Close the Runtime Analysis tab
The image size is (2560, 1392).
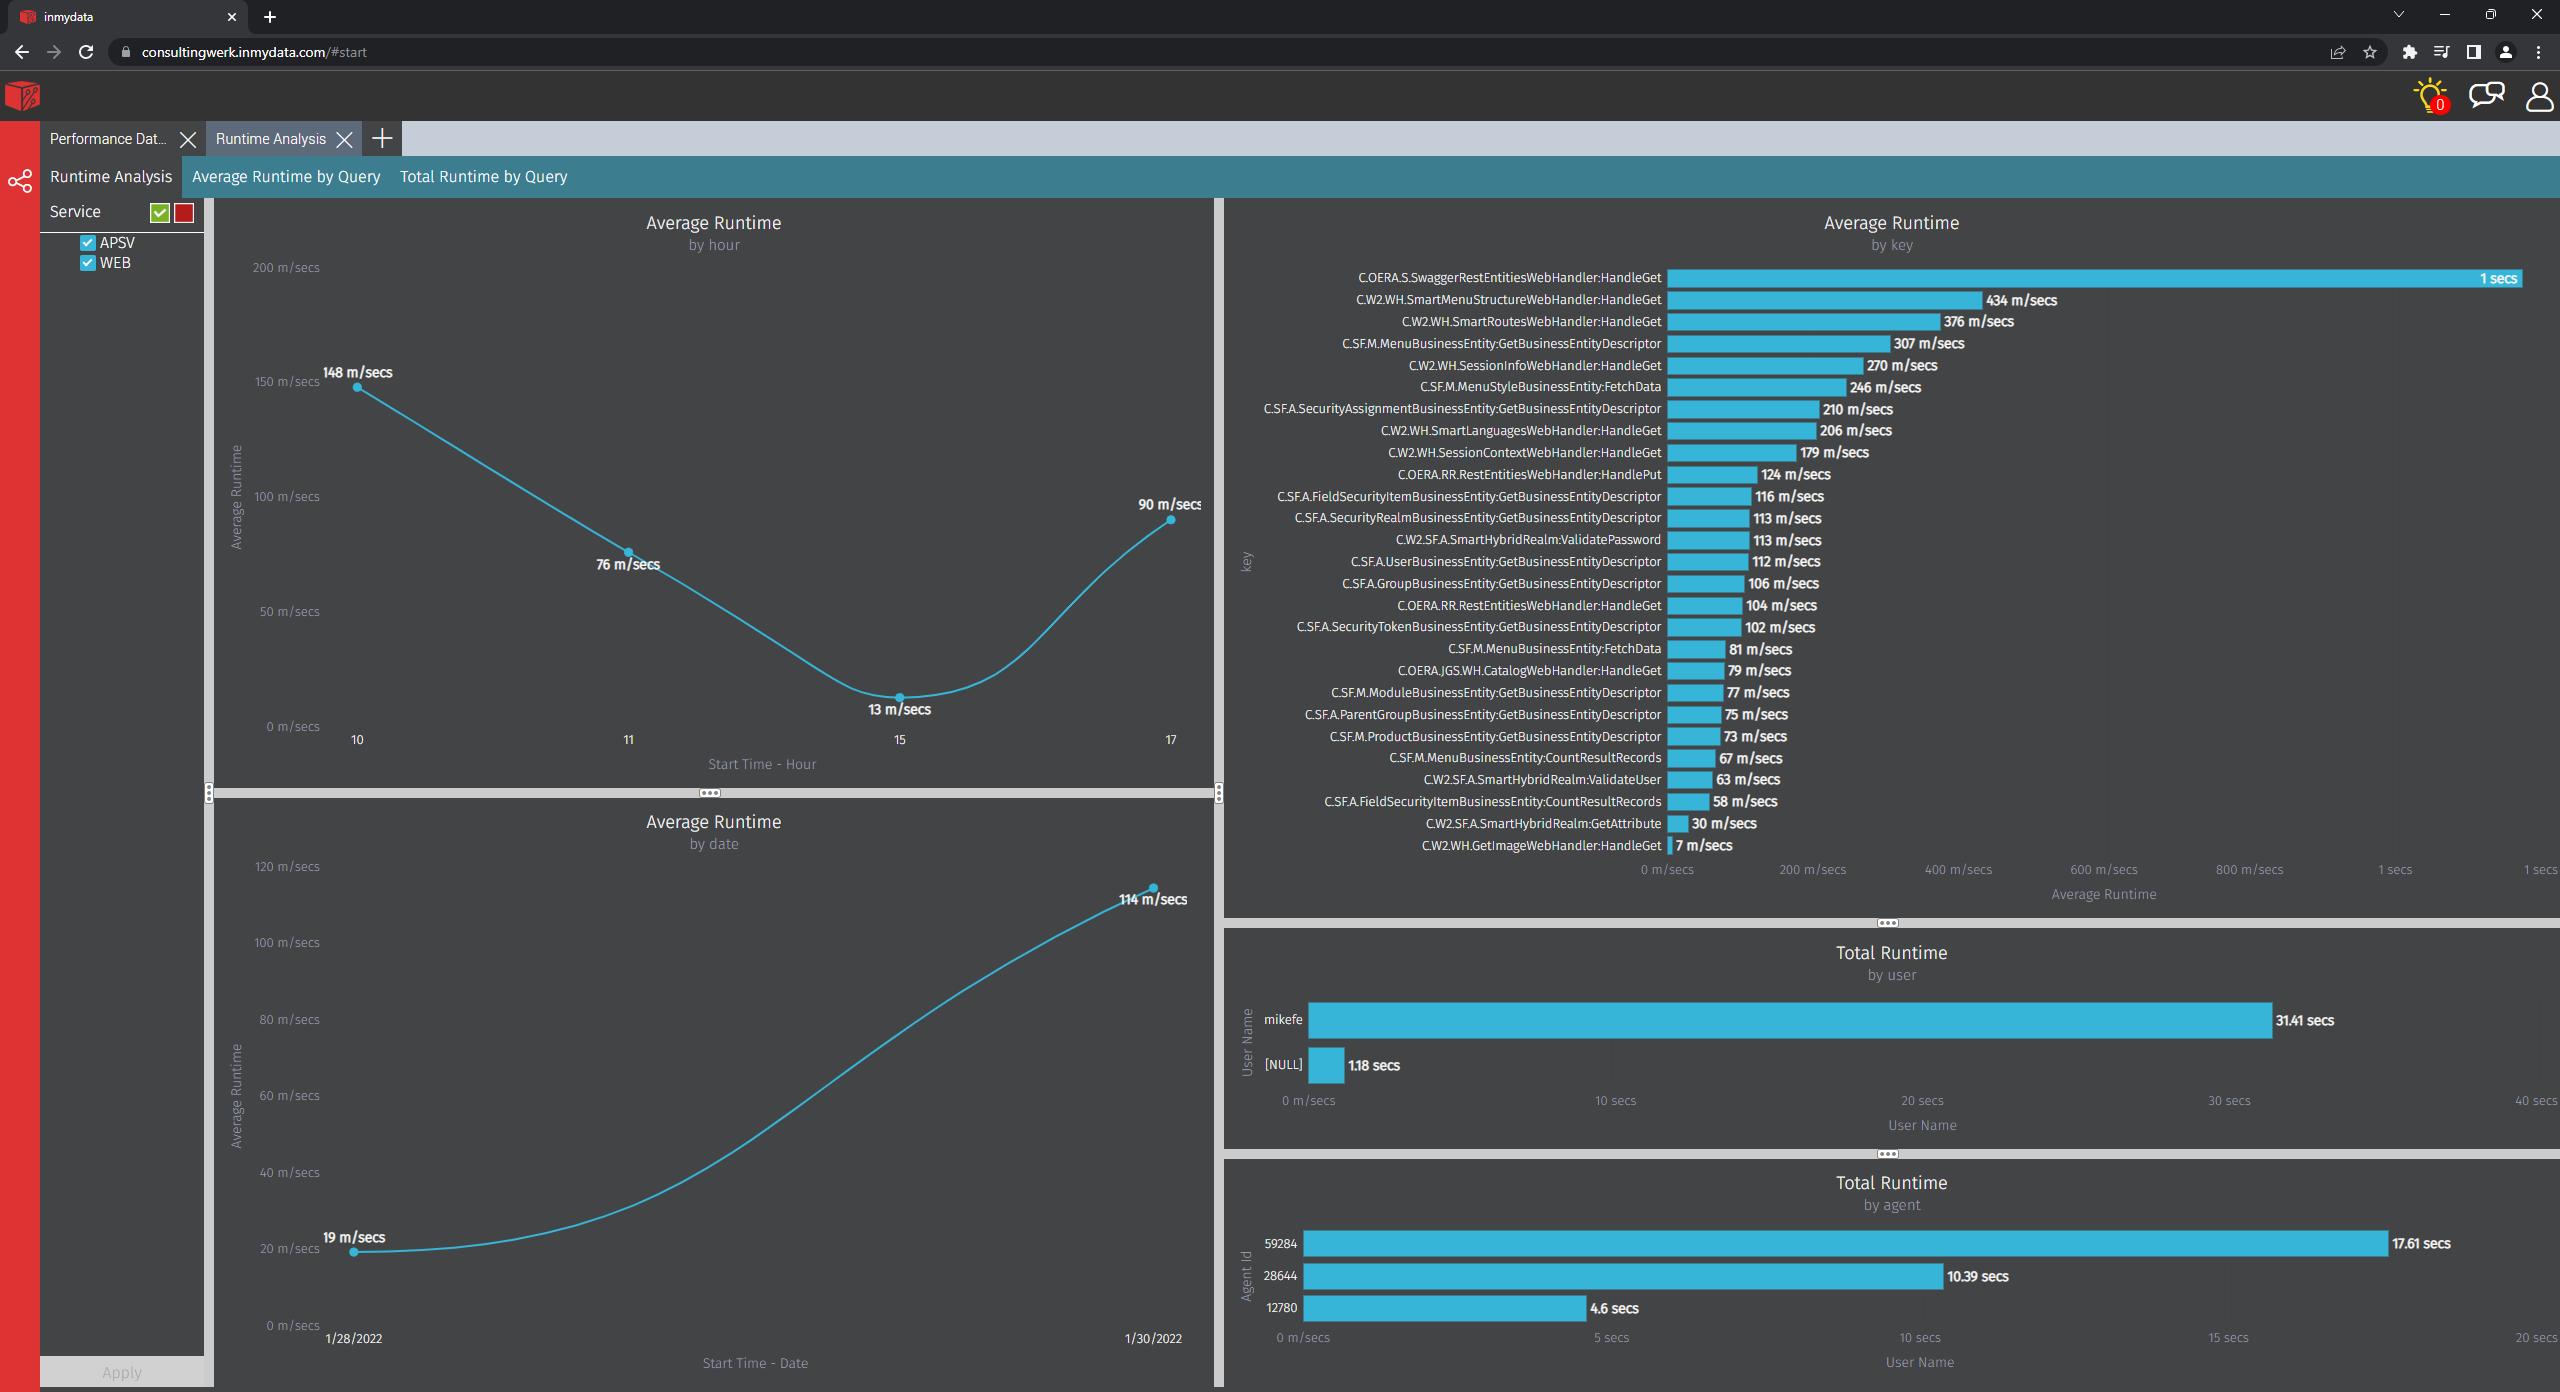[x=345, y=139]
